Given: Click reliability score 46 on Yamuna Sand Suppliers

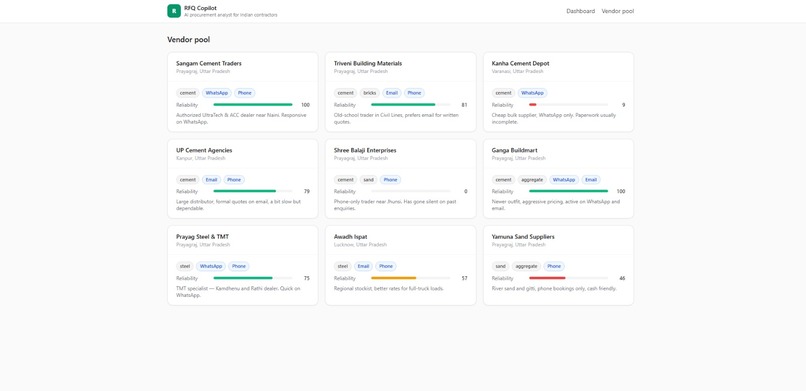Looking at the screenshot, I should tap(622, 278).
